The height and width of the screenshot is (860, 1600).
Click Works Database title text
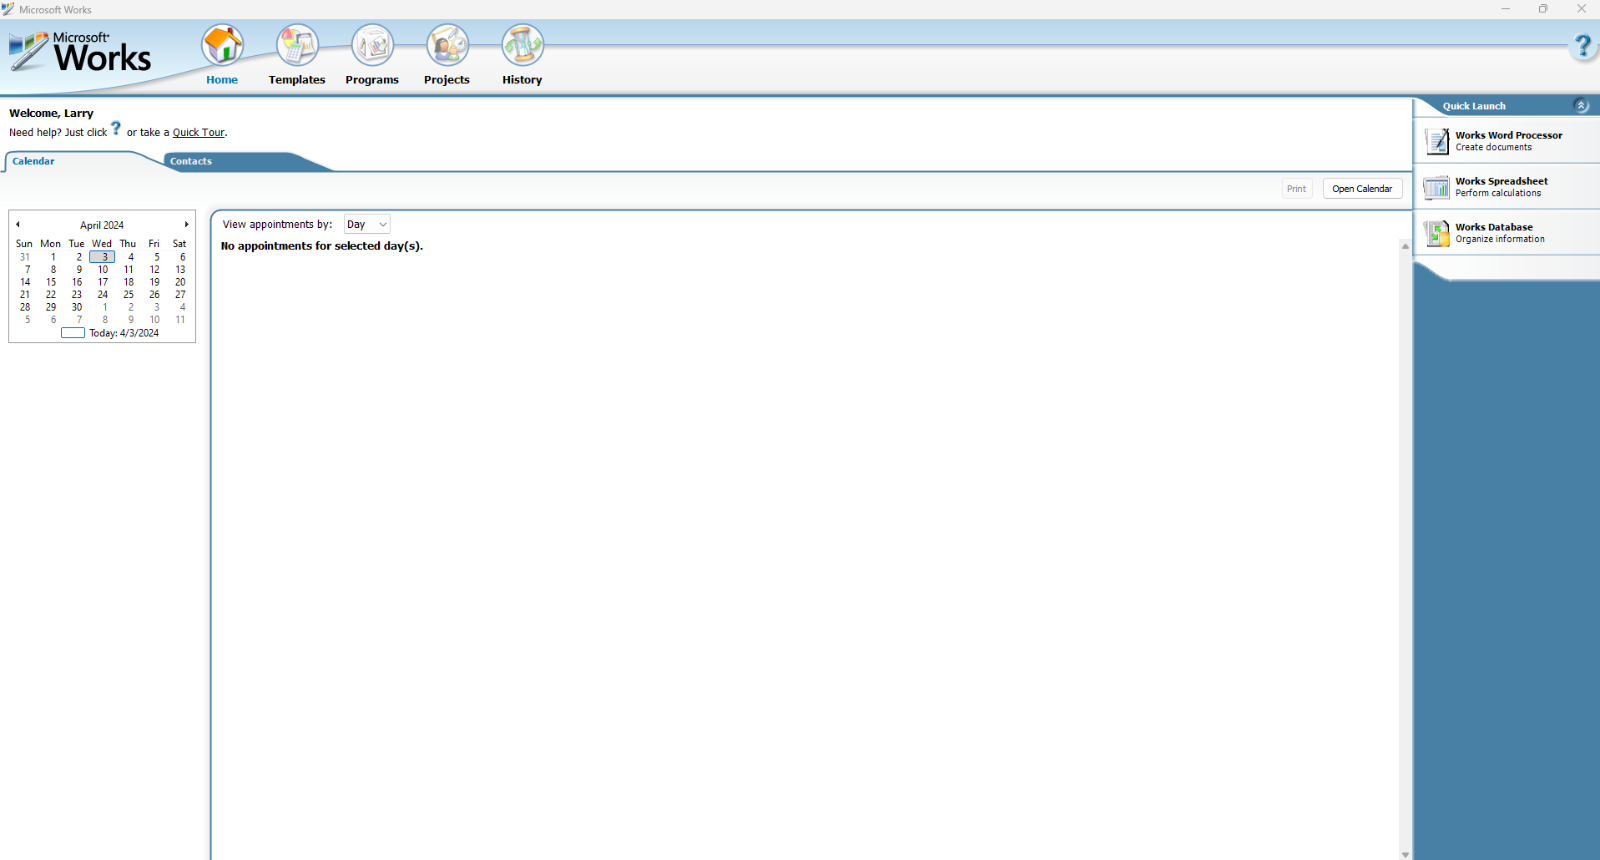(x=1494, y=227)
